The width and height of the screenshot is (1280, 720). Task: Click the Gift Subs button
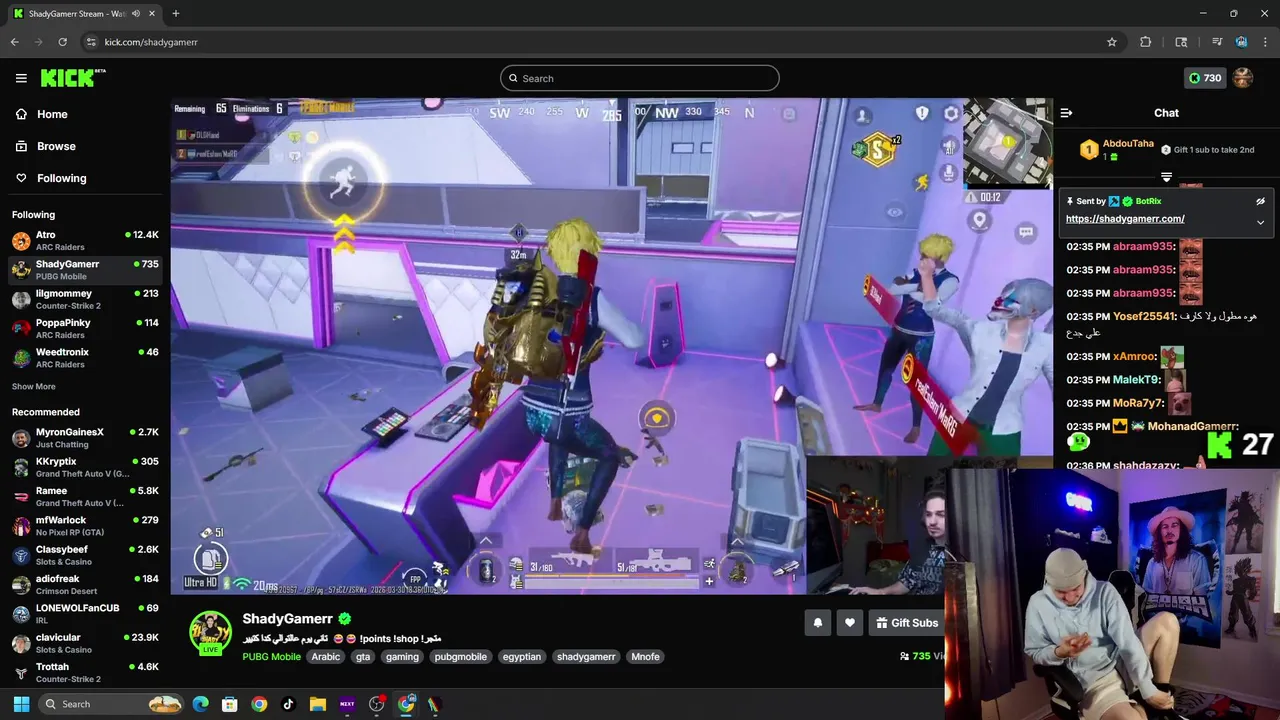pos(907,623)
